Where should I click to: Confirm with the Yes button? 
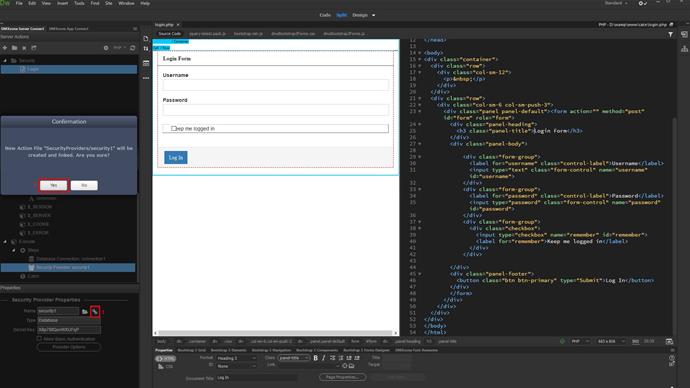(54, 185)
